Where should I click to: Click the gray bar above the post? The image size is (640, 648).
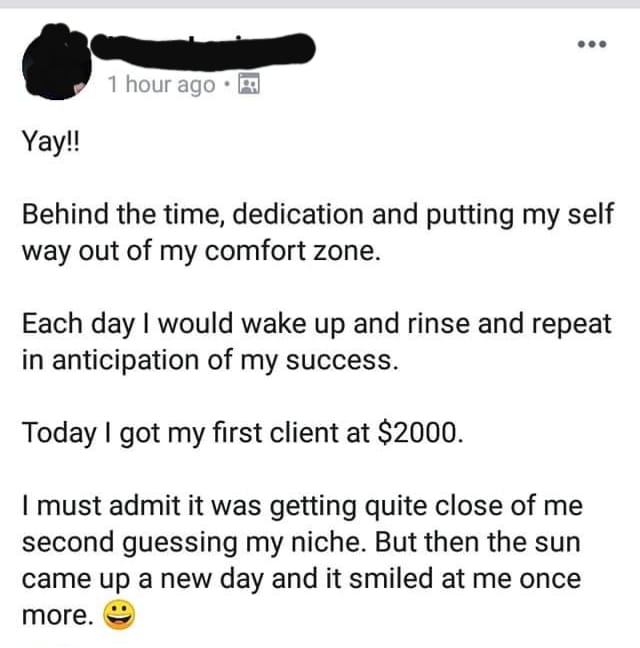tap(320, 4)
